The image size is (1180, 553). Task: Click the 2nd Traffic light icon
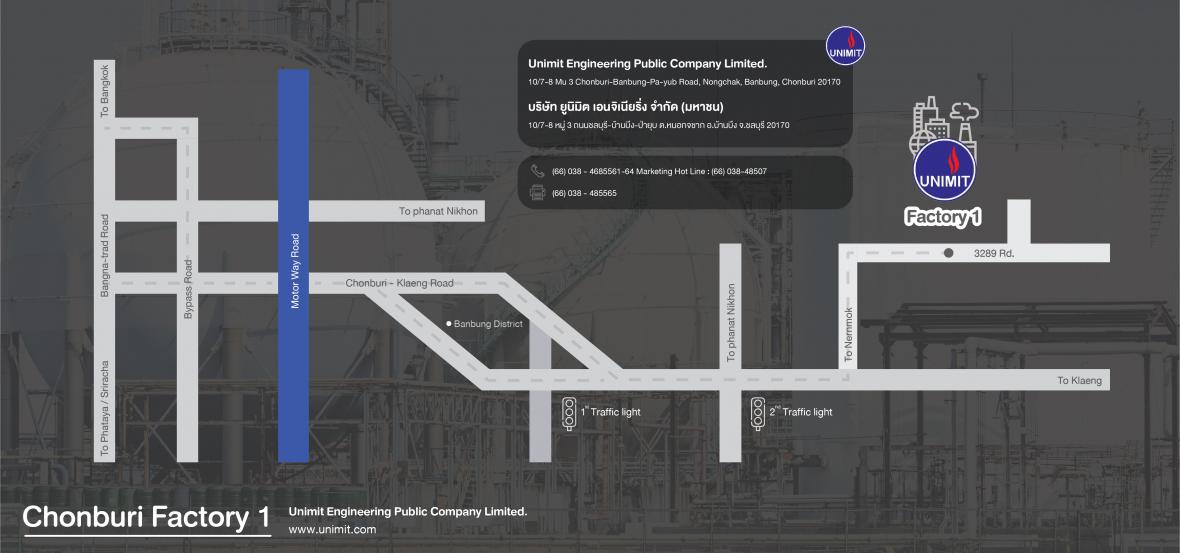coord(757,412)
